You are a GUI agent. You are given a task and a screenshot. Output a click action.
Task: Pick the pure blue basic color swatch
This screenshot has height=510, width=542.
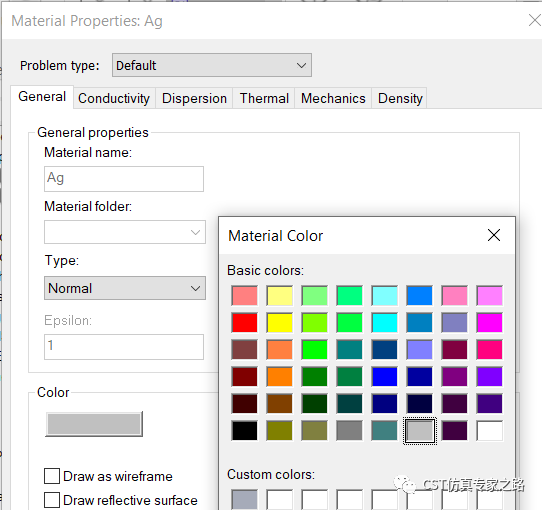[384, 377]
